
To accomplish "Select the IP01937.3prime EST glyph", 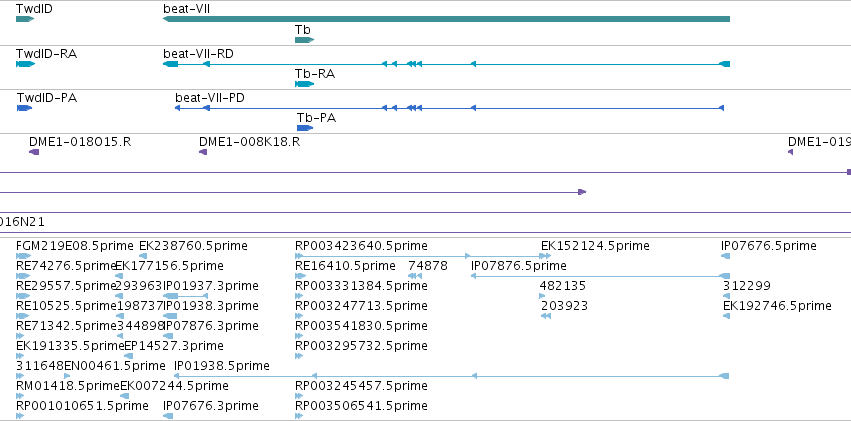I will 186,296.
